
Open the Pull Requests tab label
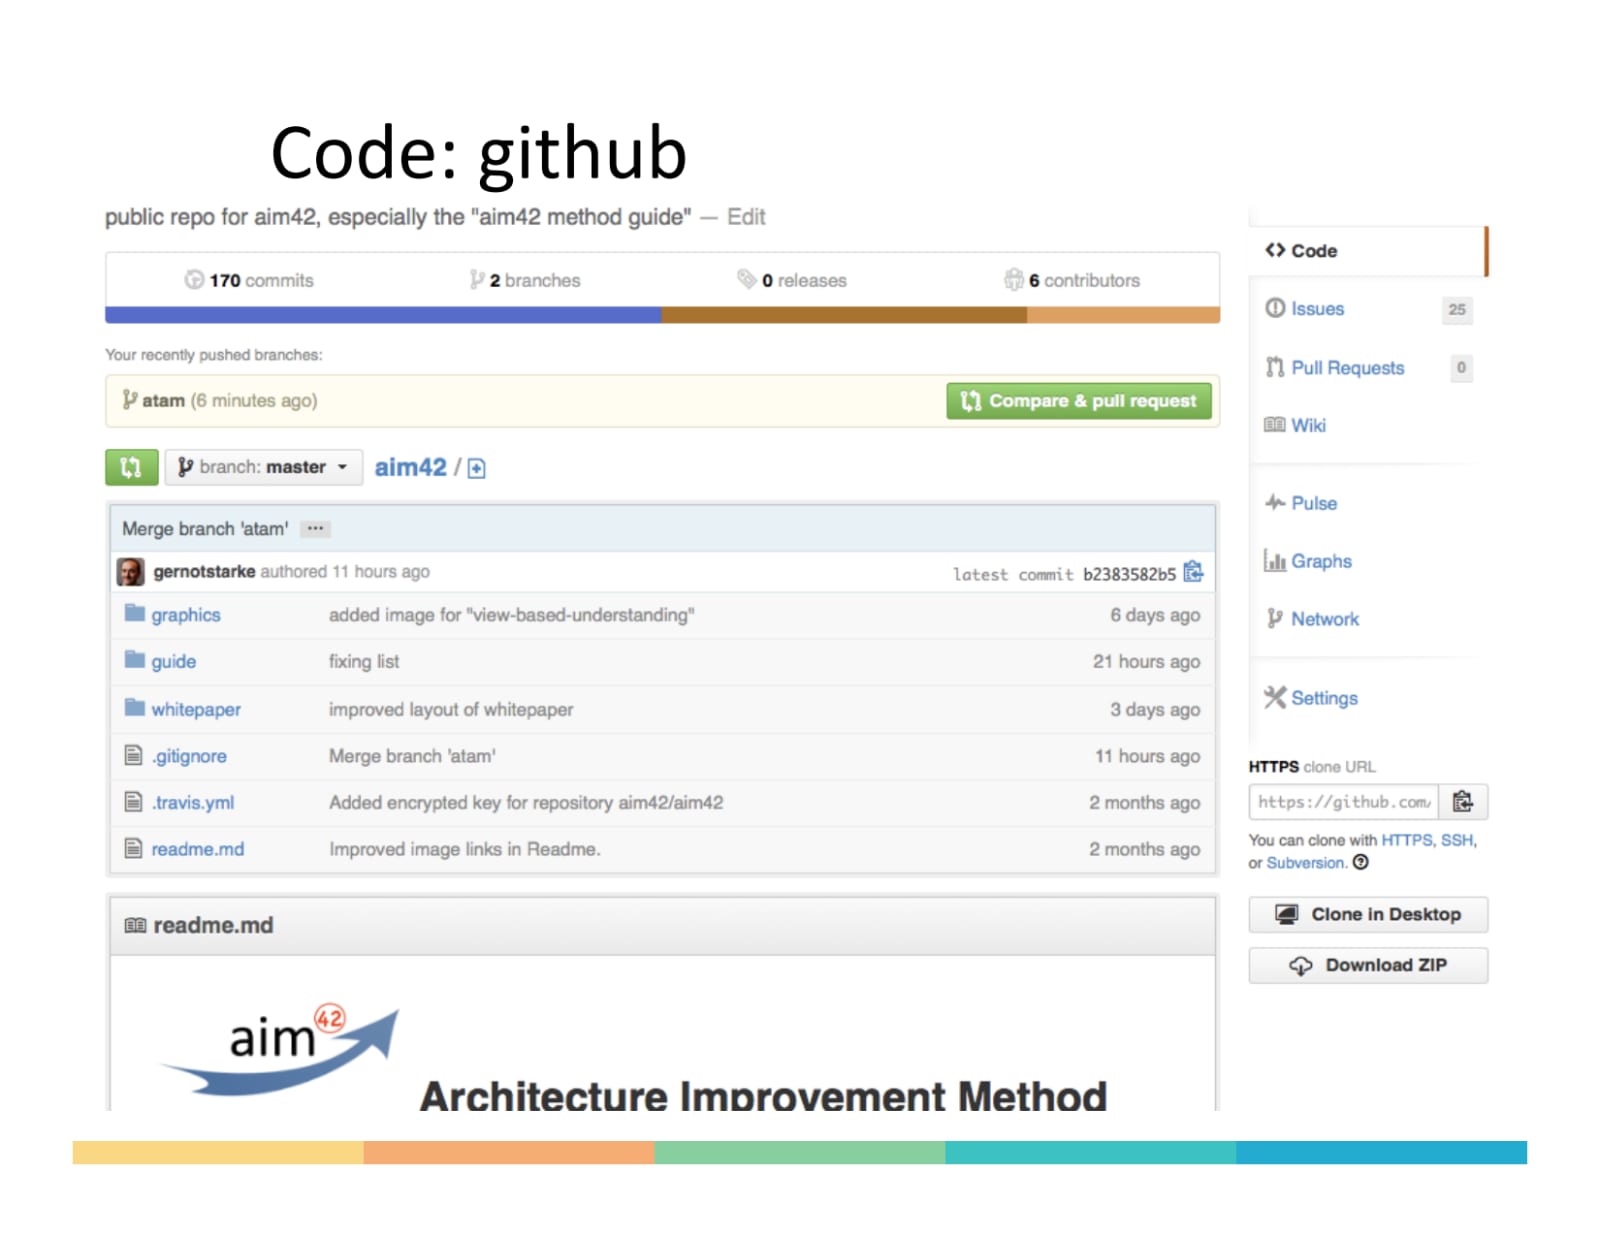pos(1347,368)
